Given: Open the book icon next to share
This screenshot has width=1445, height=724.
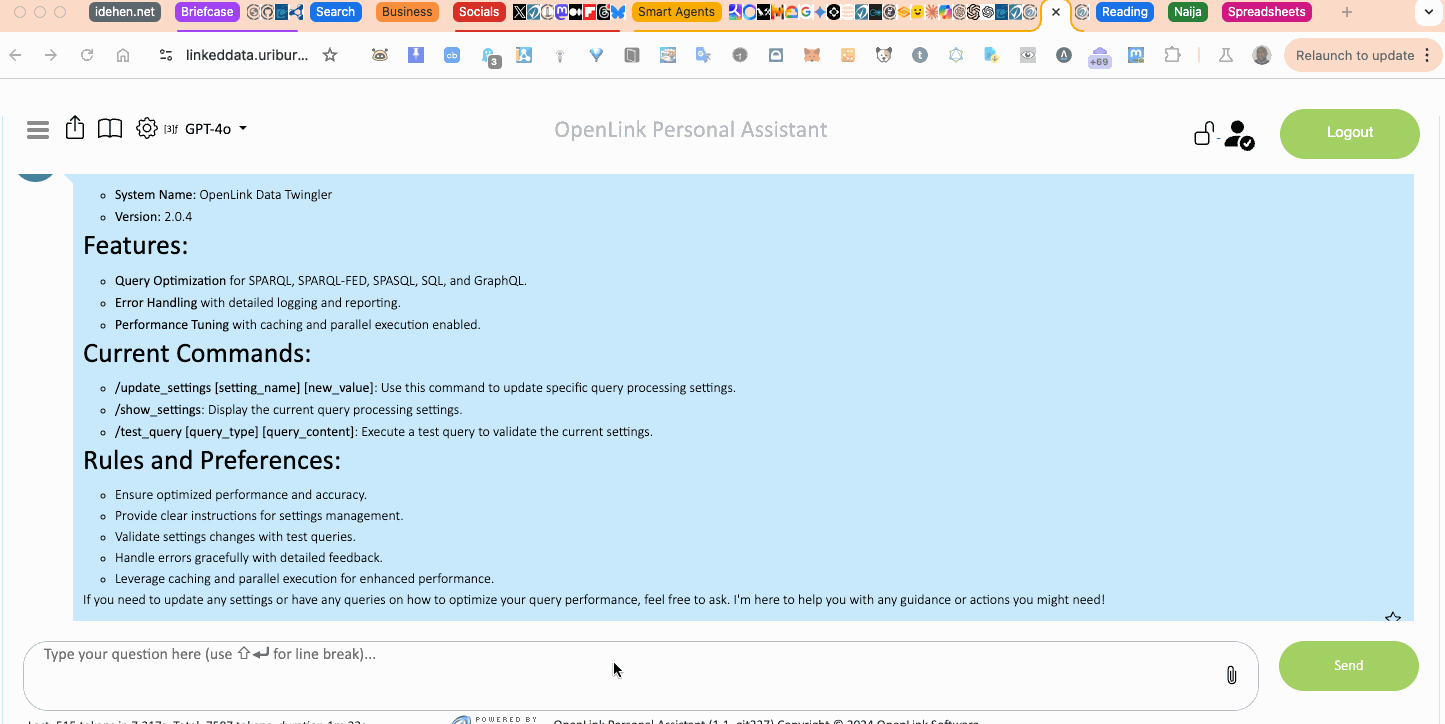Looking at the screenshot, I should pyautogui.click(x=110, y=128).
